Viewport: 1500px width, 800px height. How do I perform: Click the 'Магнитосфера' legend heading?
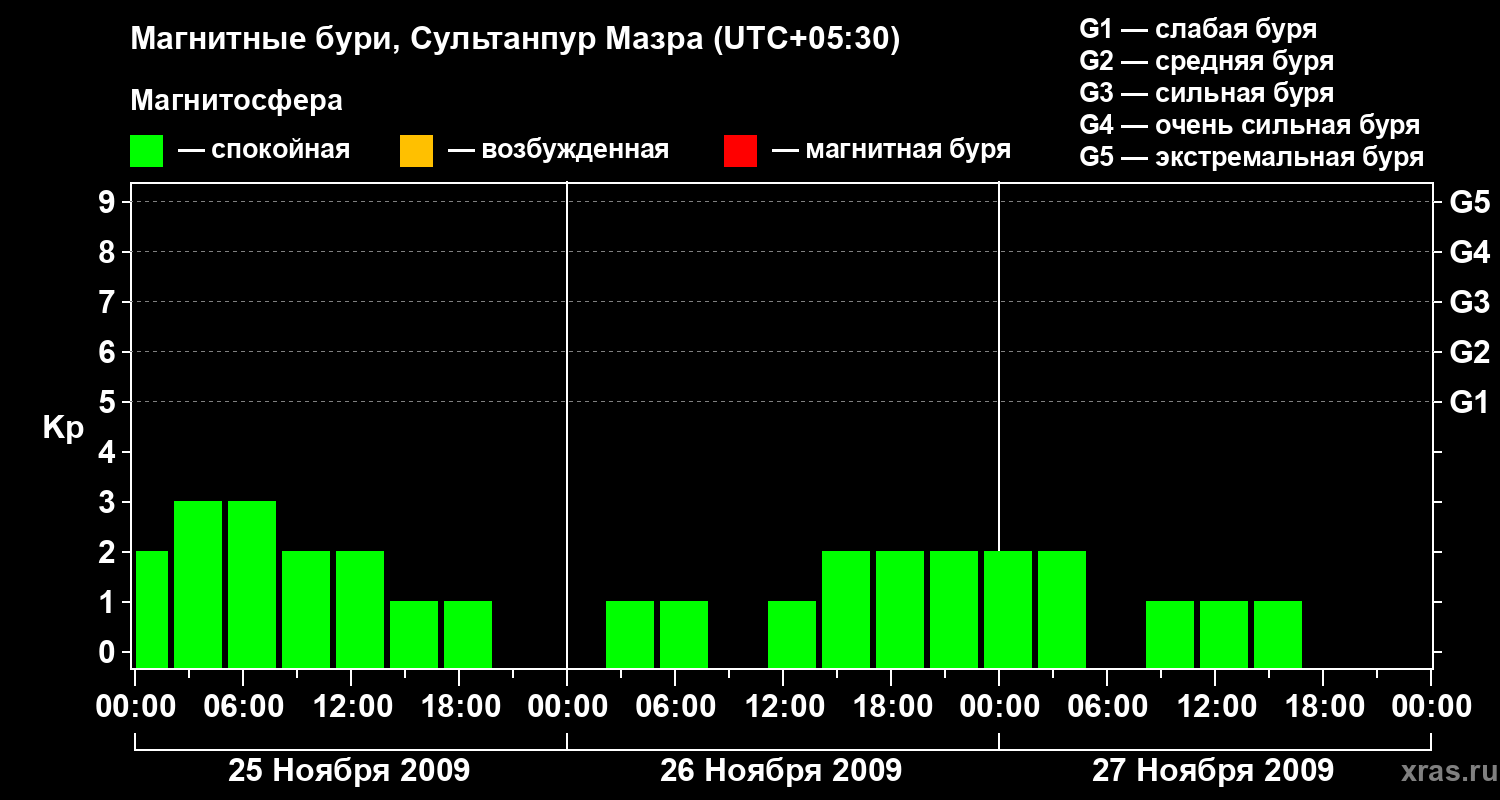pyautogui.click(x=236, y=101)
